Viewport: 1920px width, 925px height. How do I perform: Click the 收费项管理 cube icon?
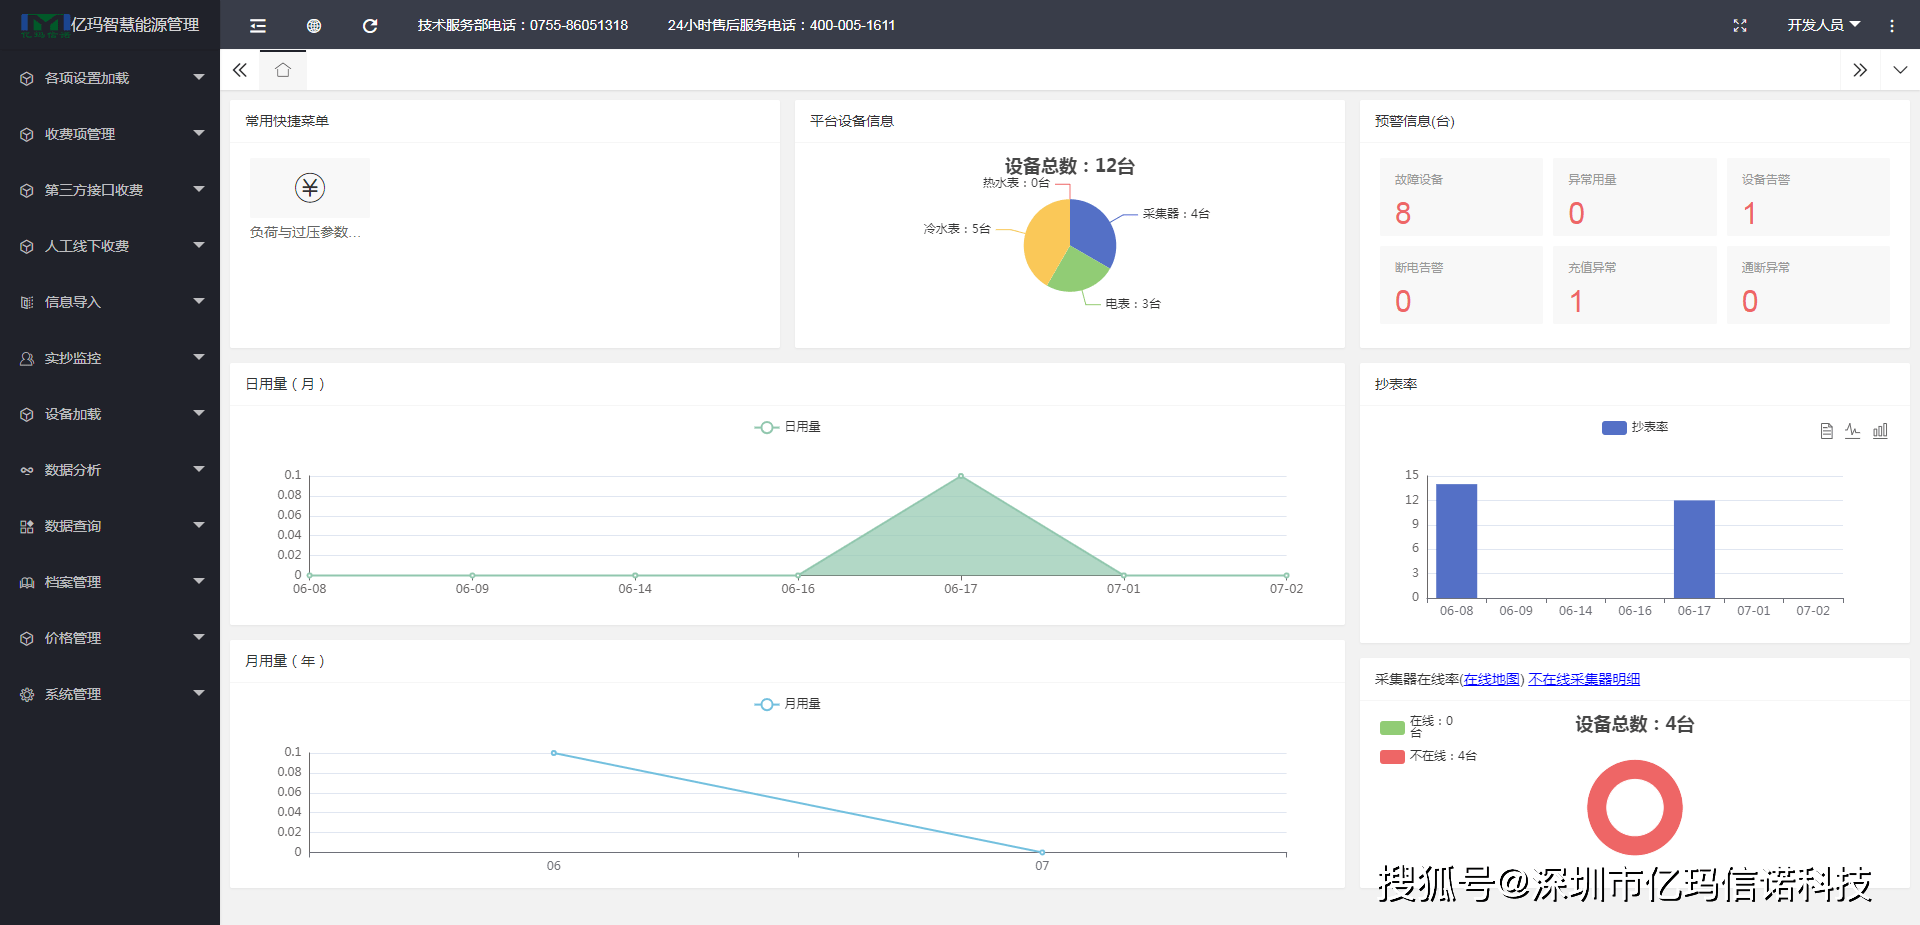pyautogui.click(x=27, y=134)
